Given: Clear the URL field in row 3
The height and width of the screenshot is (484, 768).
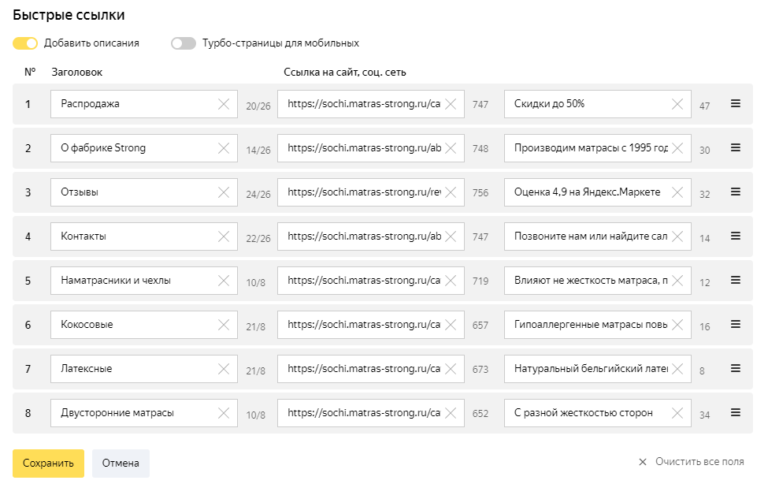Looking at the screenshot, I should pos(451,192).
